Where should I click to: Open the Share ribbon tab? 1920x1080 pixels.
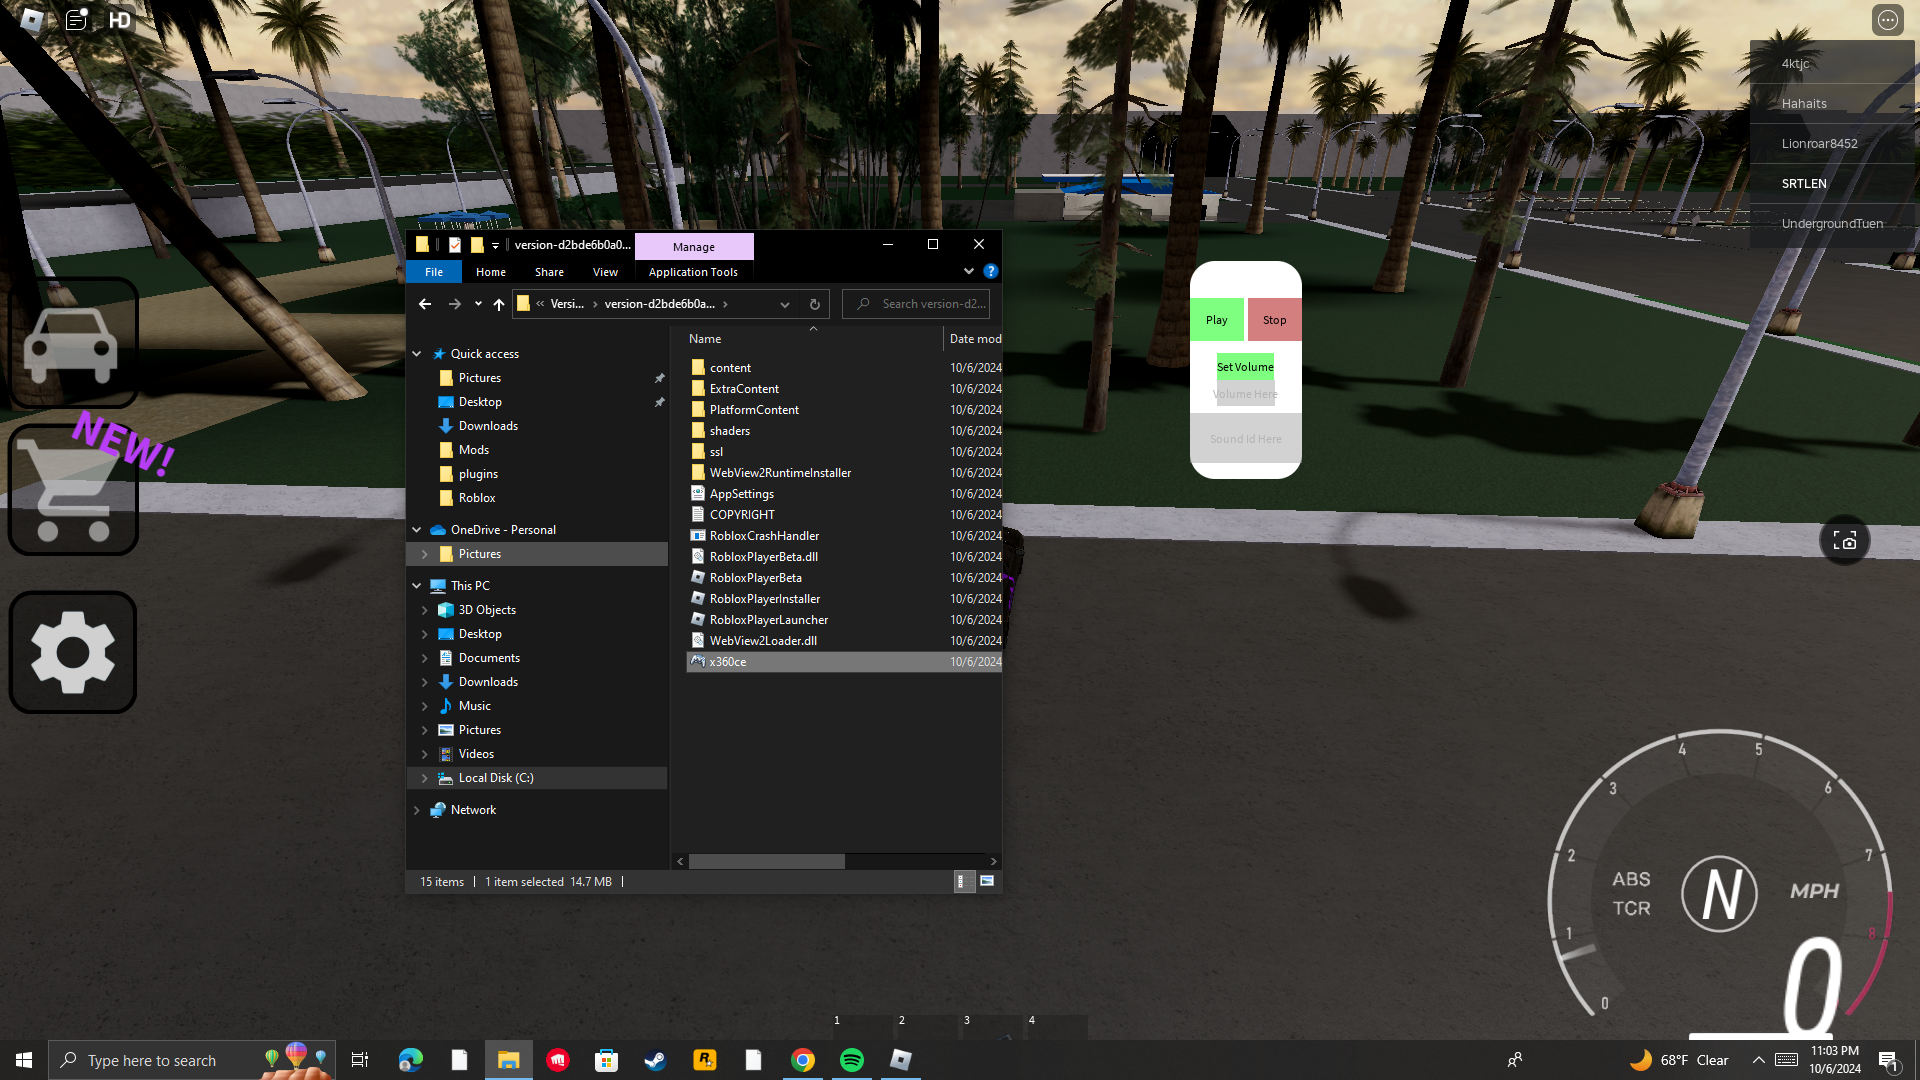(x=549, y=272)
